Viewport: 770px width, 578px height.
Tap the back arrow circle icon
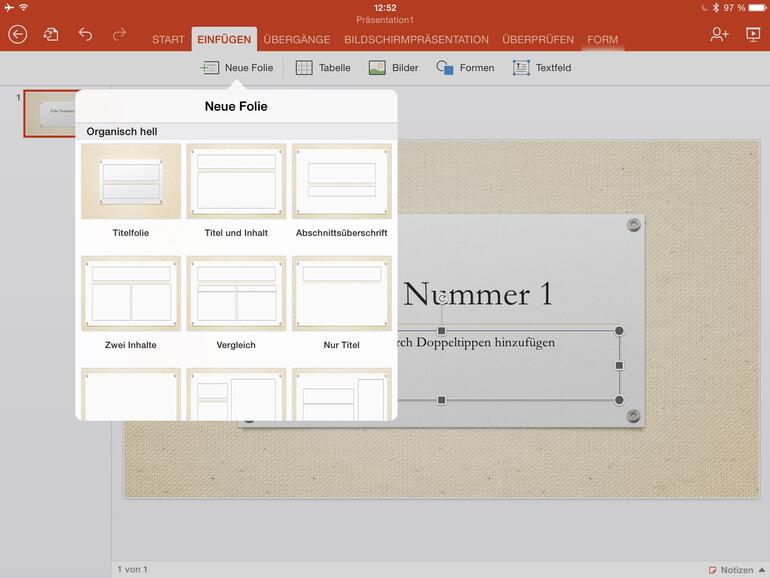[17, 35]
